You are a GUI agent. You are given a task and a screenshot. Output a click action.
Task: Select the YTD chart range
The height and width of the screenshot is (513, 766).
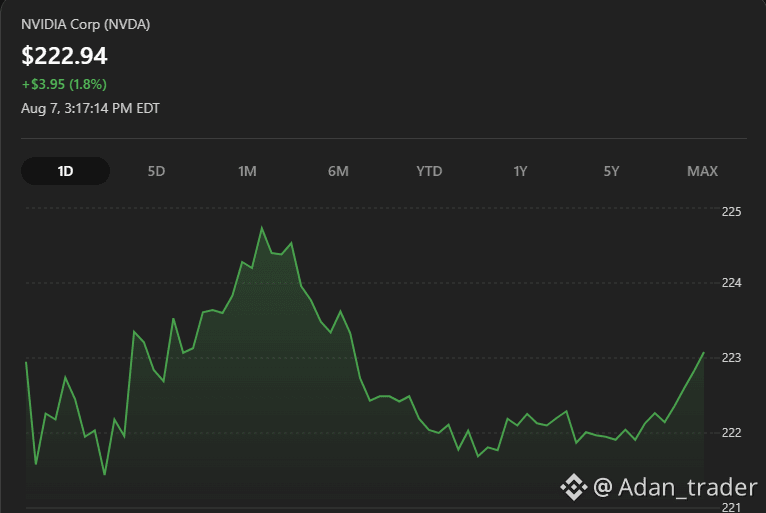pos(429,171)
